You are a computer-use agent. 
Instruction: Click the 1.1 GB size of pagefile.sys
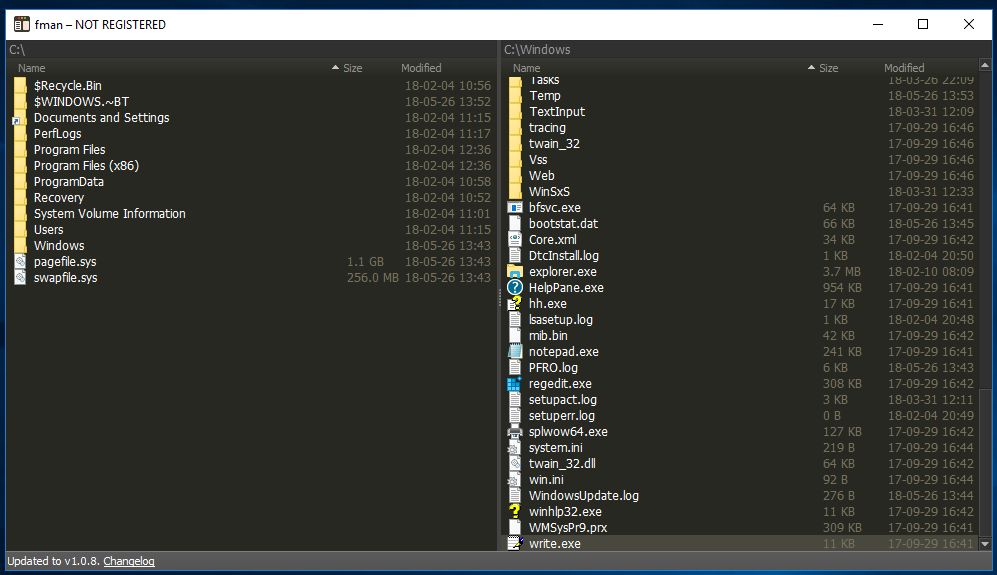tap(365, 261)
